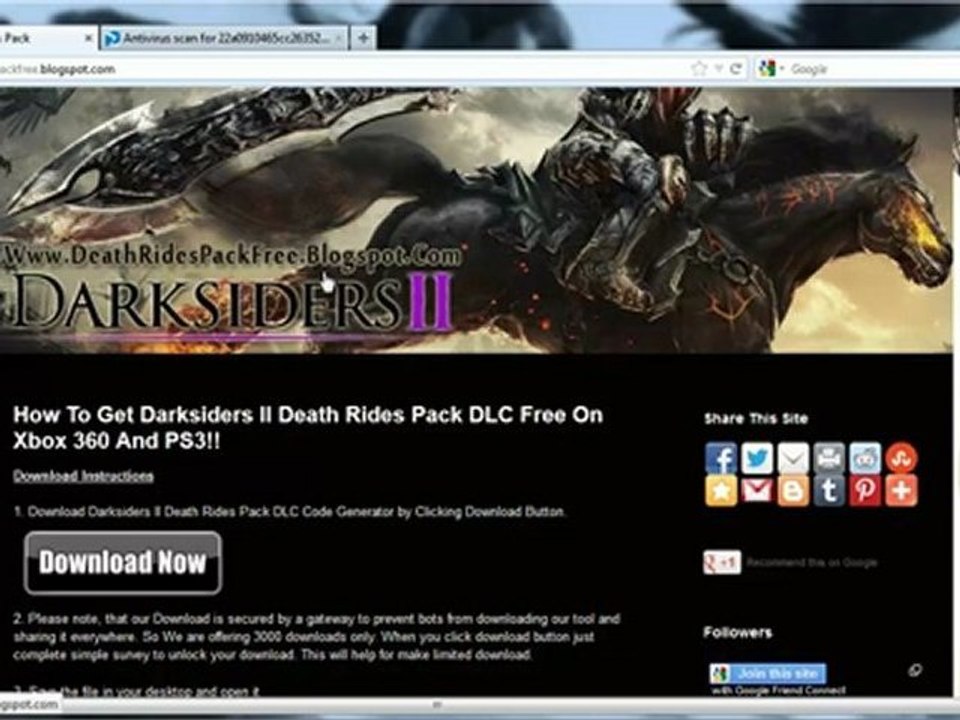
Task: Switch to the Antivirus scan tab
Action: pos(225,39)
